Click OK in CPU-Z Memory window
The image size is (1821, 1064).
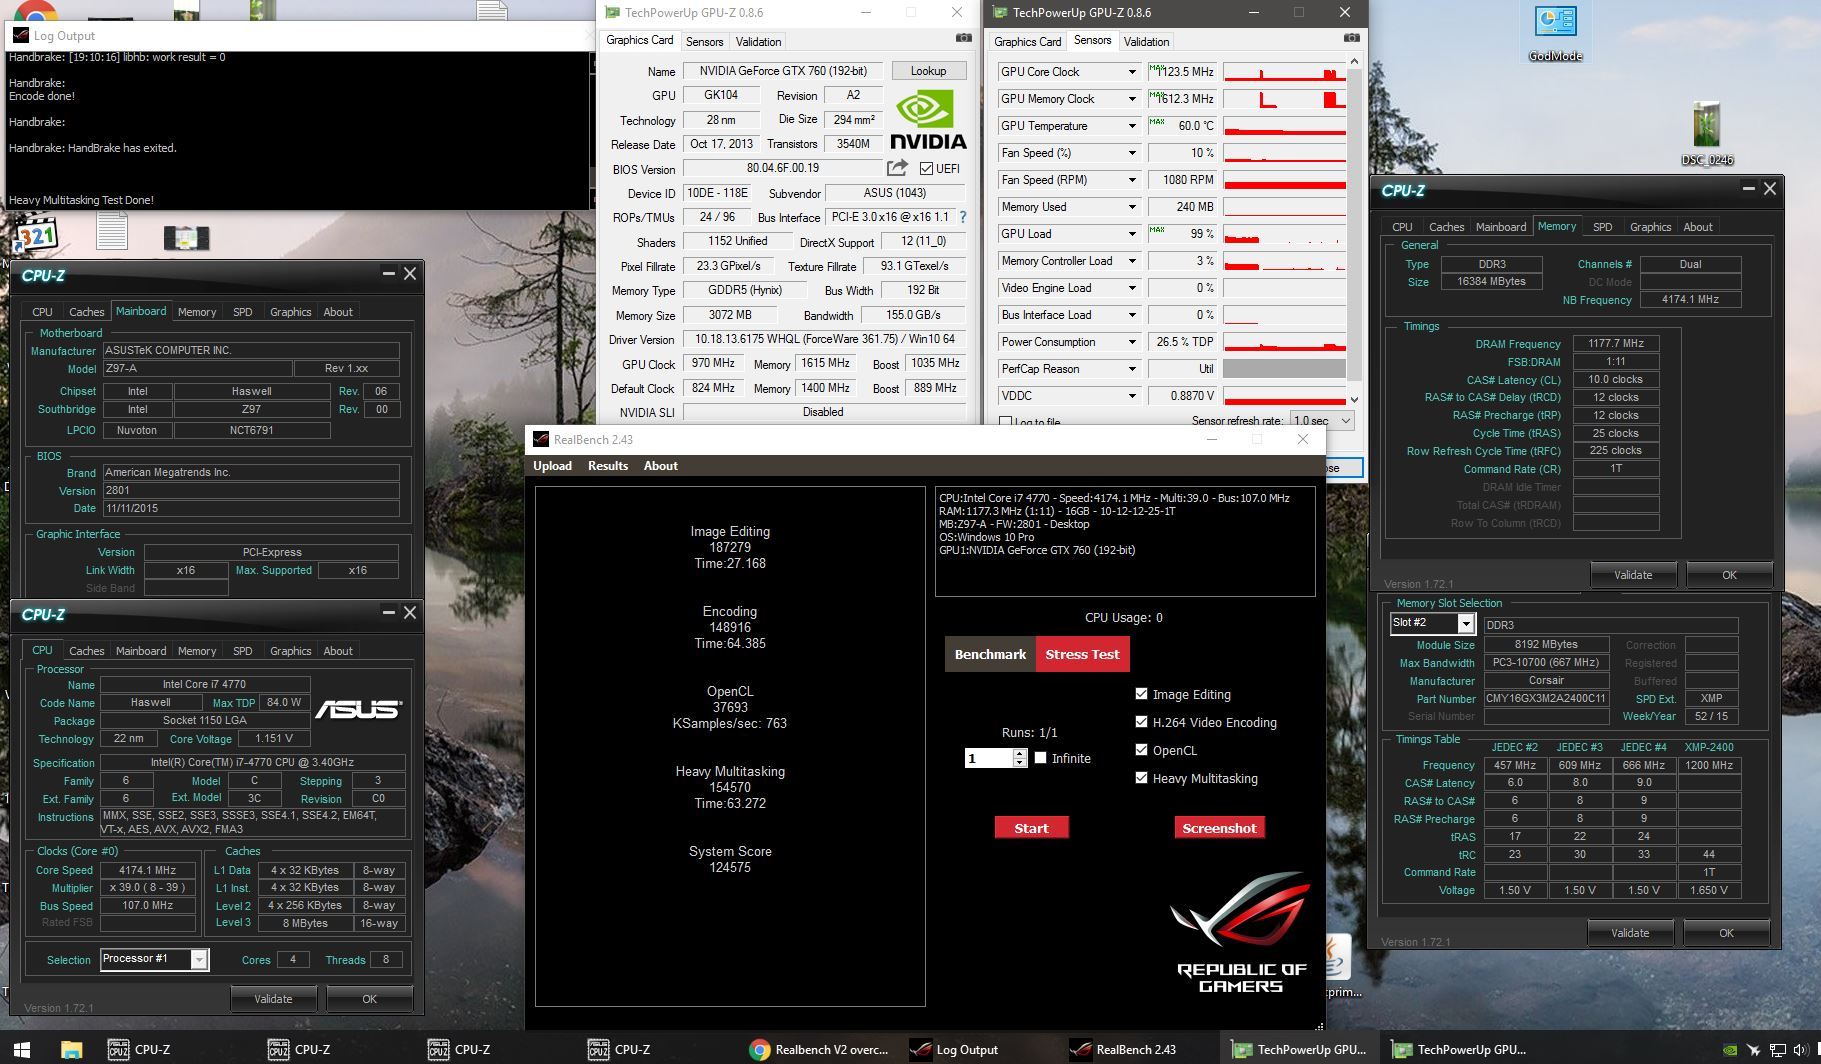(x=1729, y=575)
